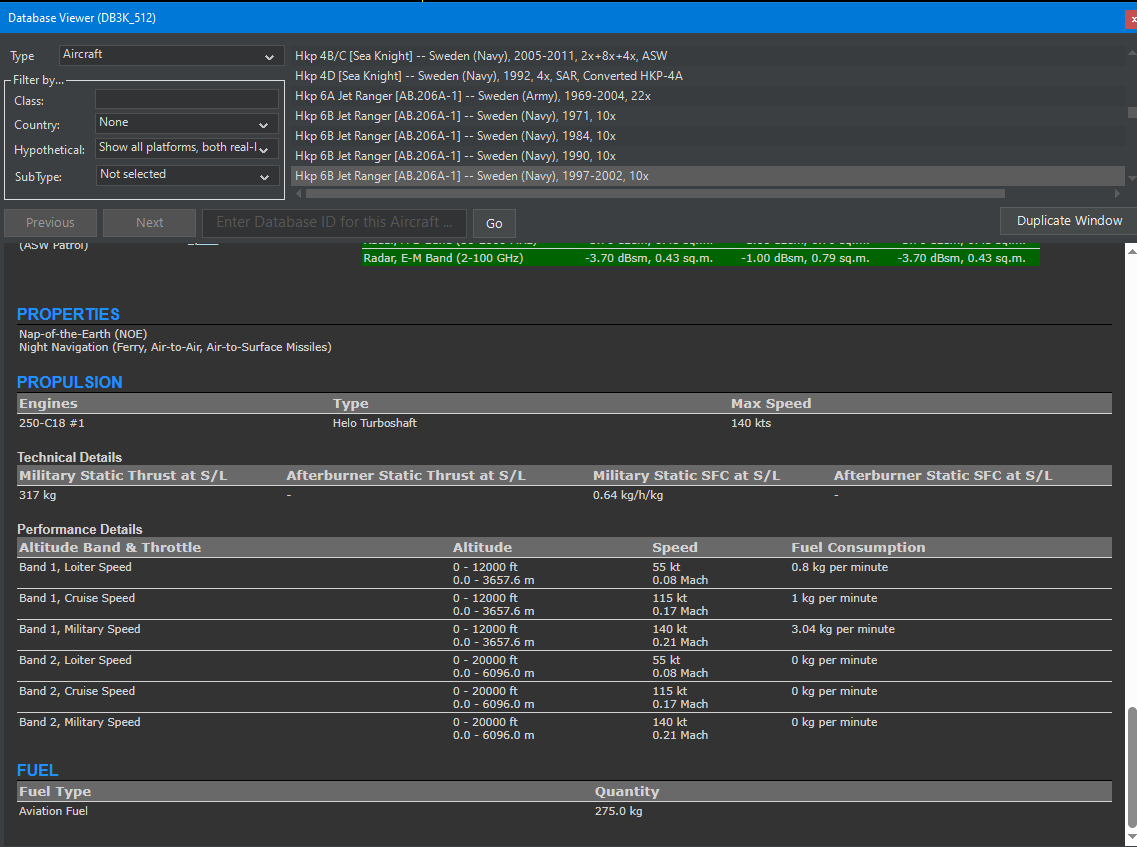Image resolution: width=1137 pixels, height=847 pixels.
Task: Click the Band 2, Loiter Speed row
Action: [x=564, y=666]
